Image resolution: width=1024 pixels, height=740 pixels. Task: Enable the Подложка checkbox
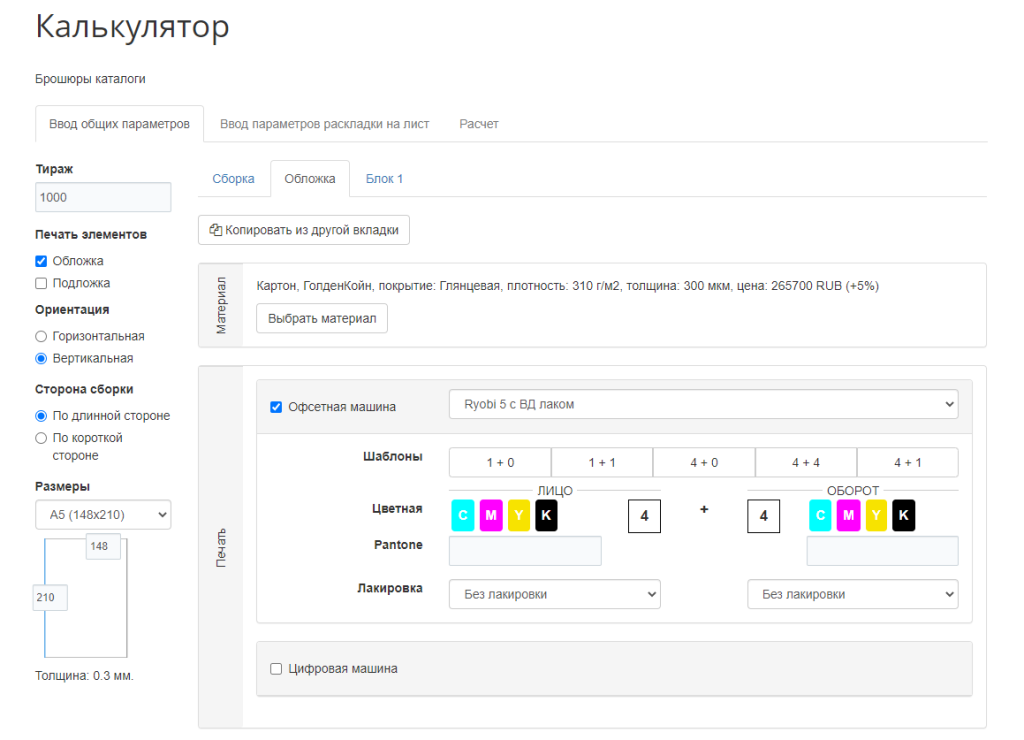[x=41, y=284]
